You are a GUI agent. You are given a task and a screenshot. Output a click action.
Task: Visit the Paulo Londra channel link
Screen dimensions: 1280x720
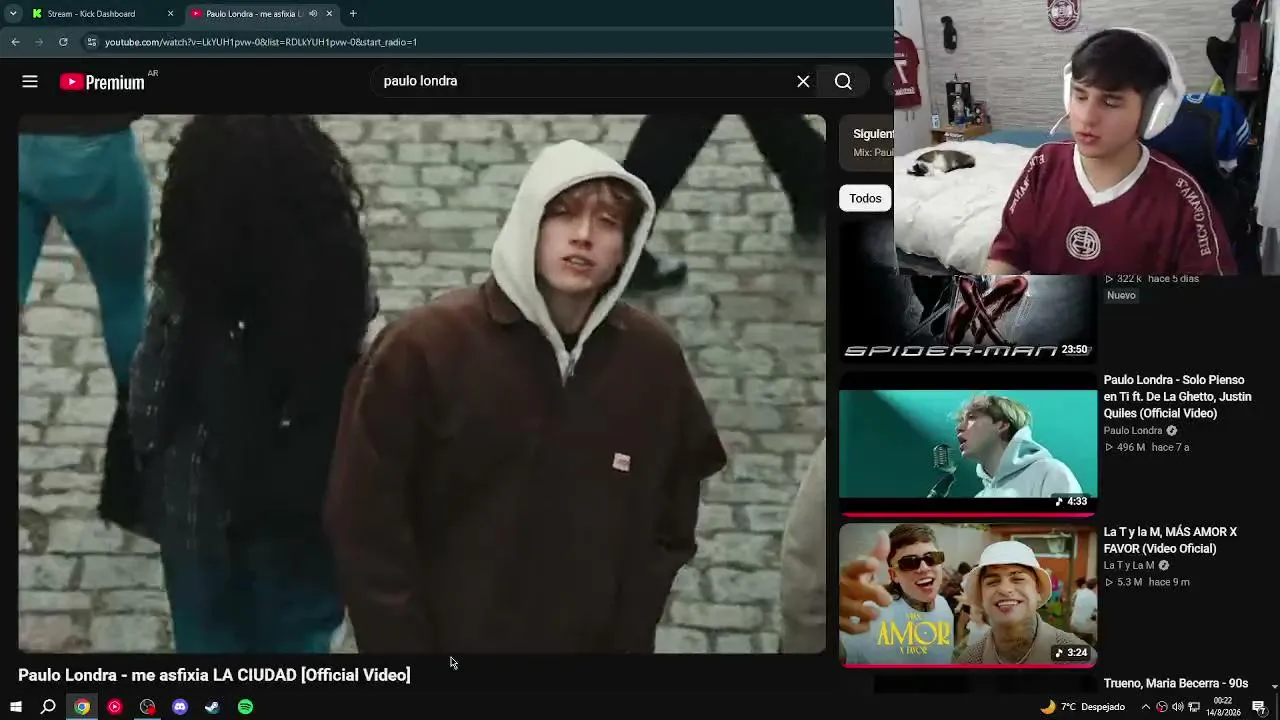[x=1133, y=431]
